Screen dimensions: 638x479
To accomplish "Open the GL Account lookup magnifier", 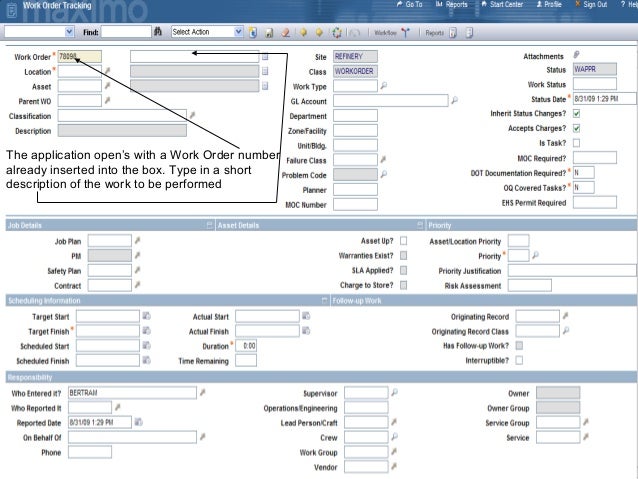I will pos(454,101).
